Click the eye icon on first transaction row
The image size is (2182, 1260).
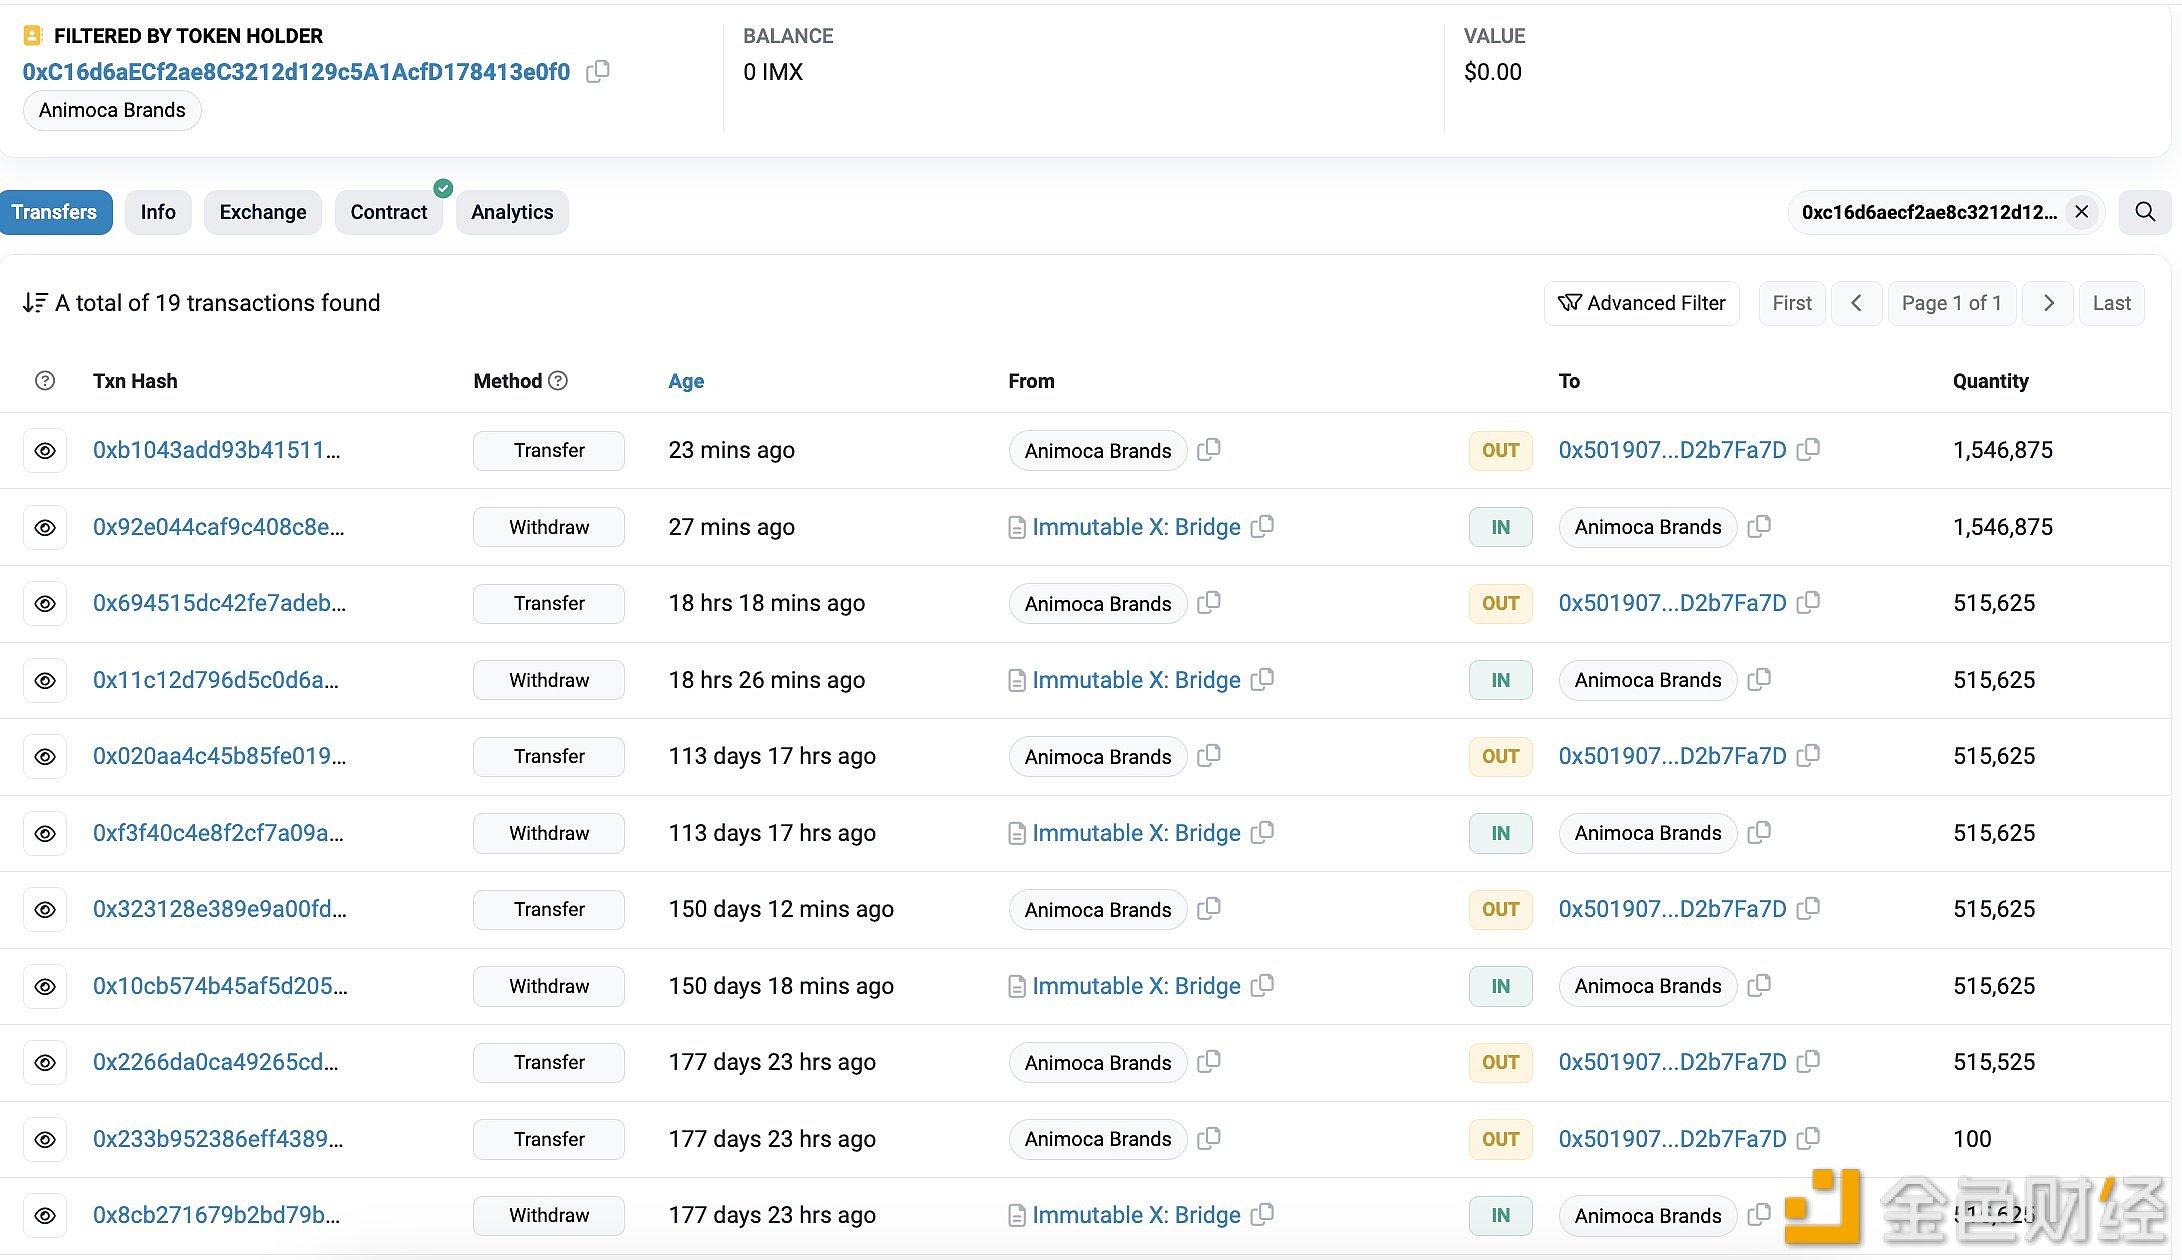coord(45,450)
